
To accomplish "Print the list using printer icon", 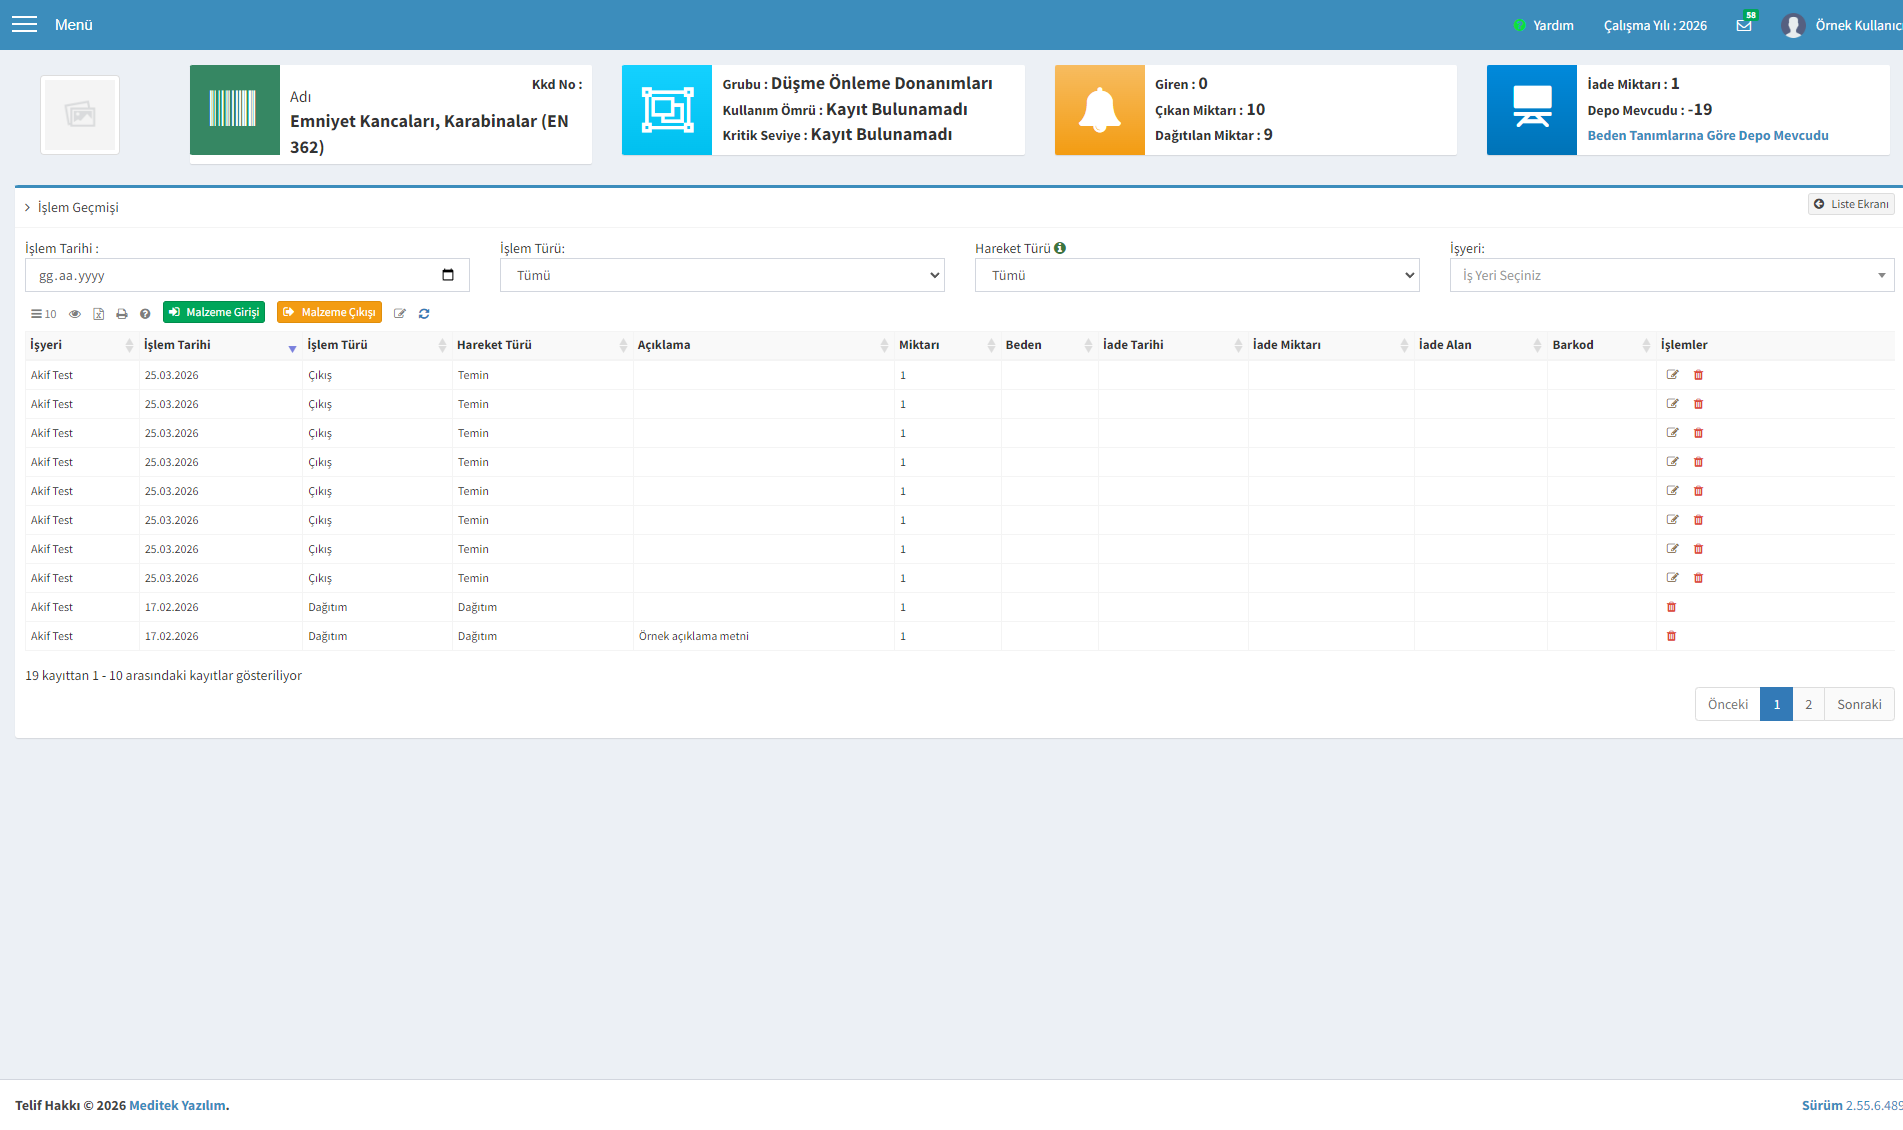I will tap(122, 314).
